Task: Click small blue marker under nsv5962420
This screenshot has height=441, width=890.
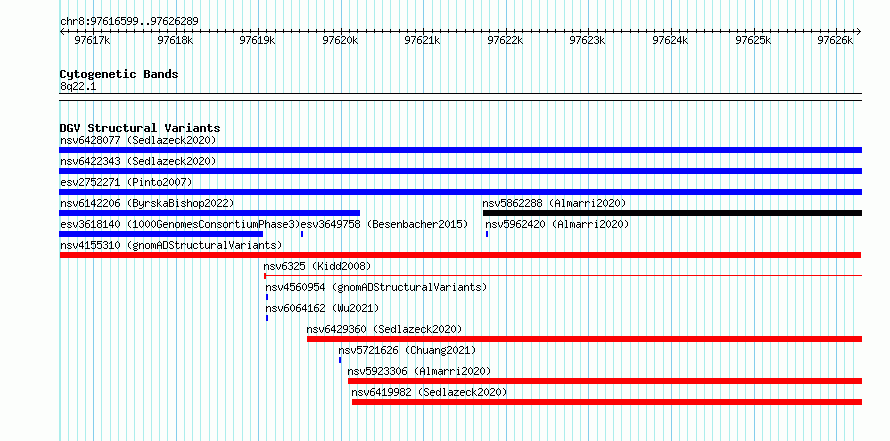Action: [487, 234]
